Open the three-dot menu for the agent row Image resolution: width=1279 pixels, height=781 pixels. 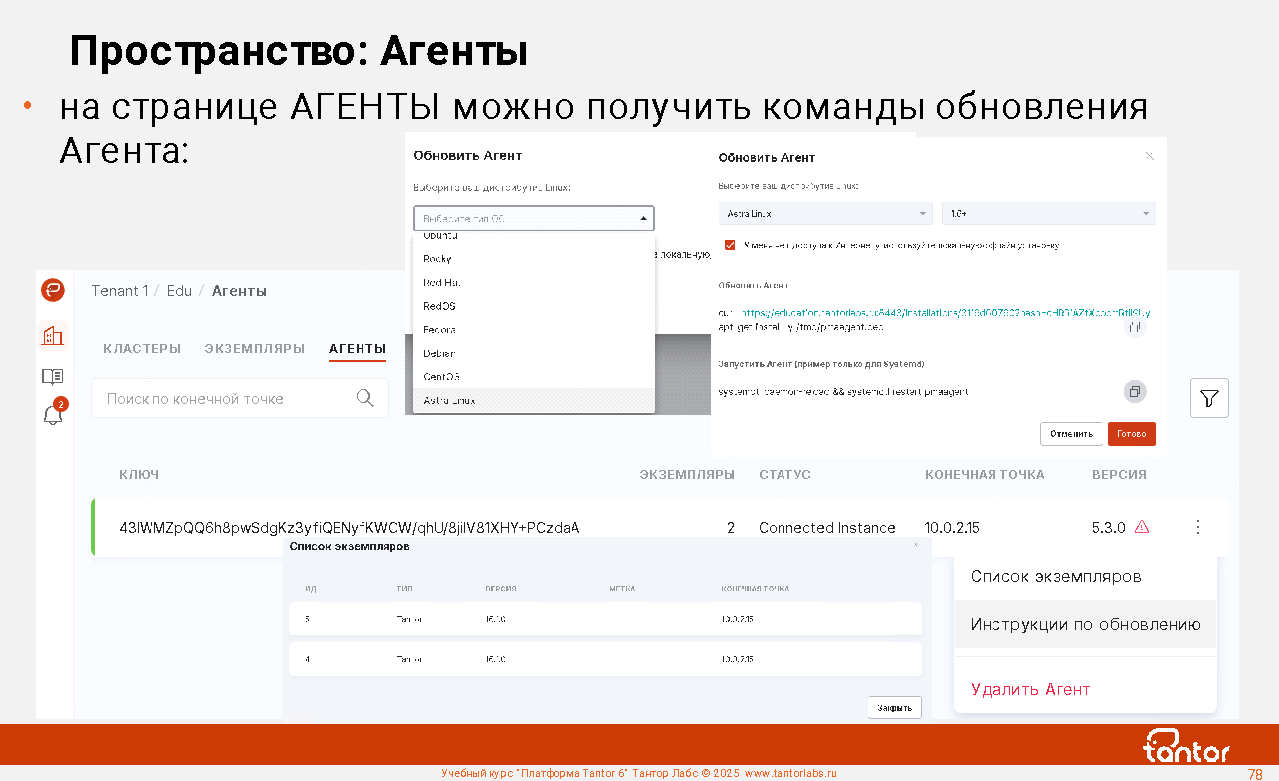tap(1198, 527)
